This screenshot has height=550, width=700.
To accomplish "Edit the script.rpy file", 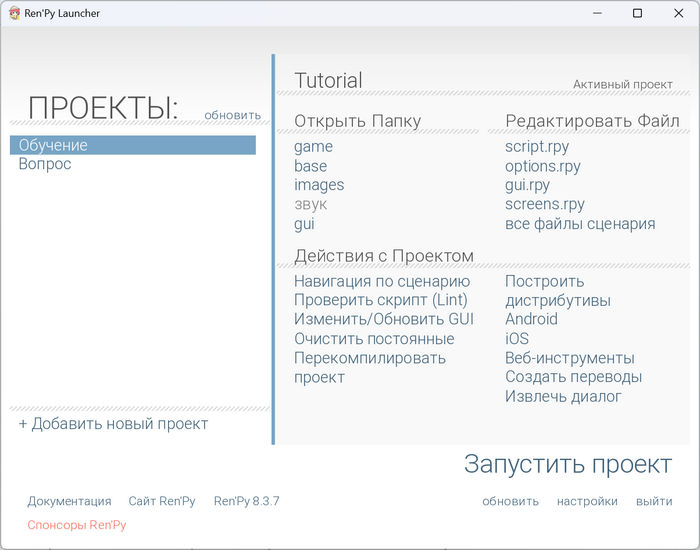I will point(537,147).
